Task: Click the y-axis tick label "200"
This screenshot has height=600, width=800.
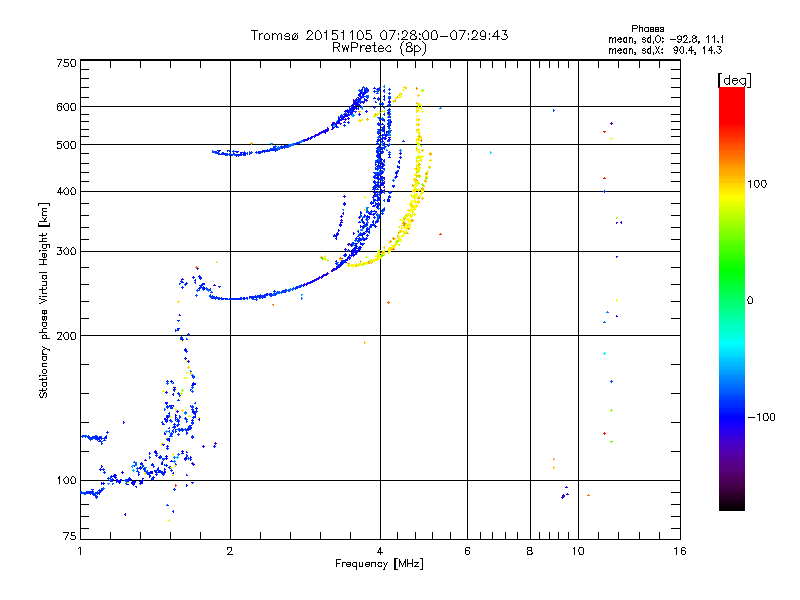Action: (67, 336)
